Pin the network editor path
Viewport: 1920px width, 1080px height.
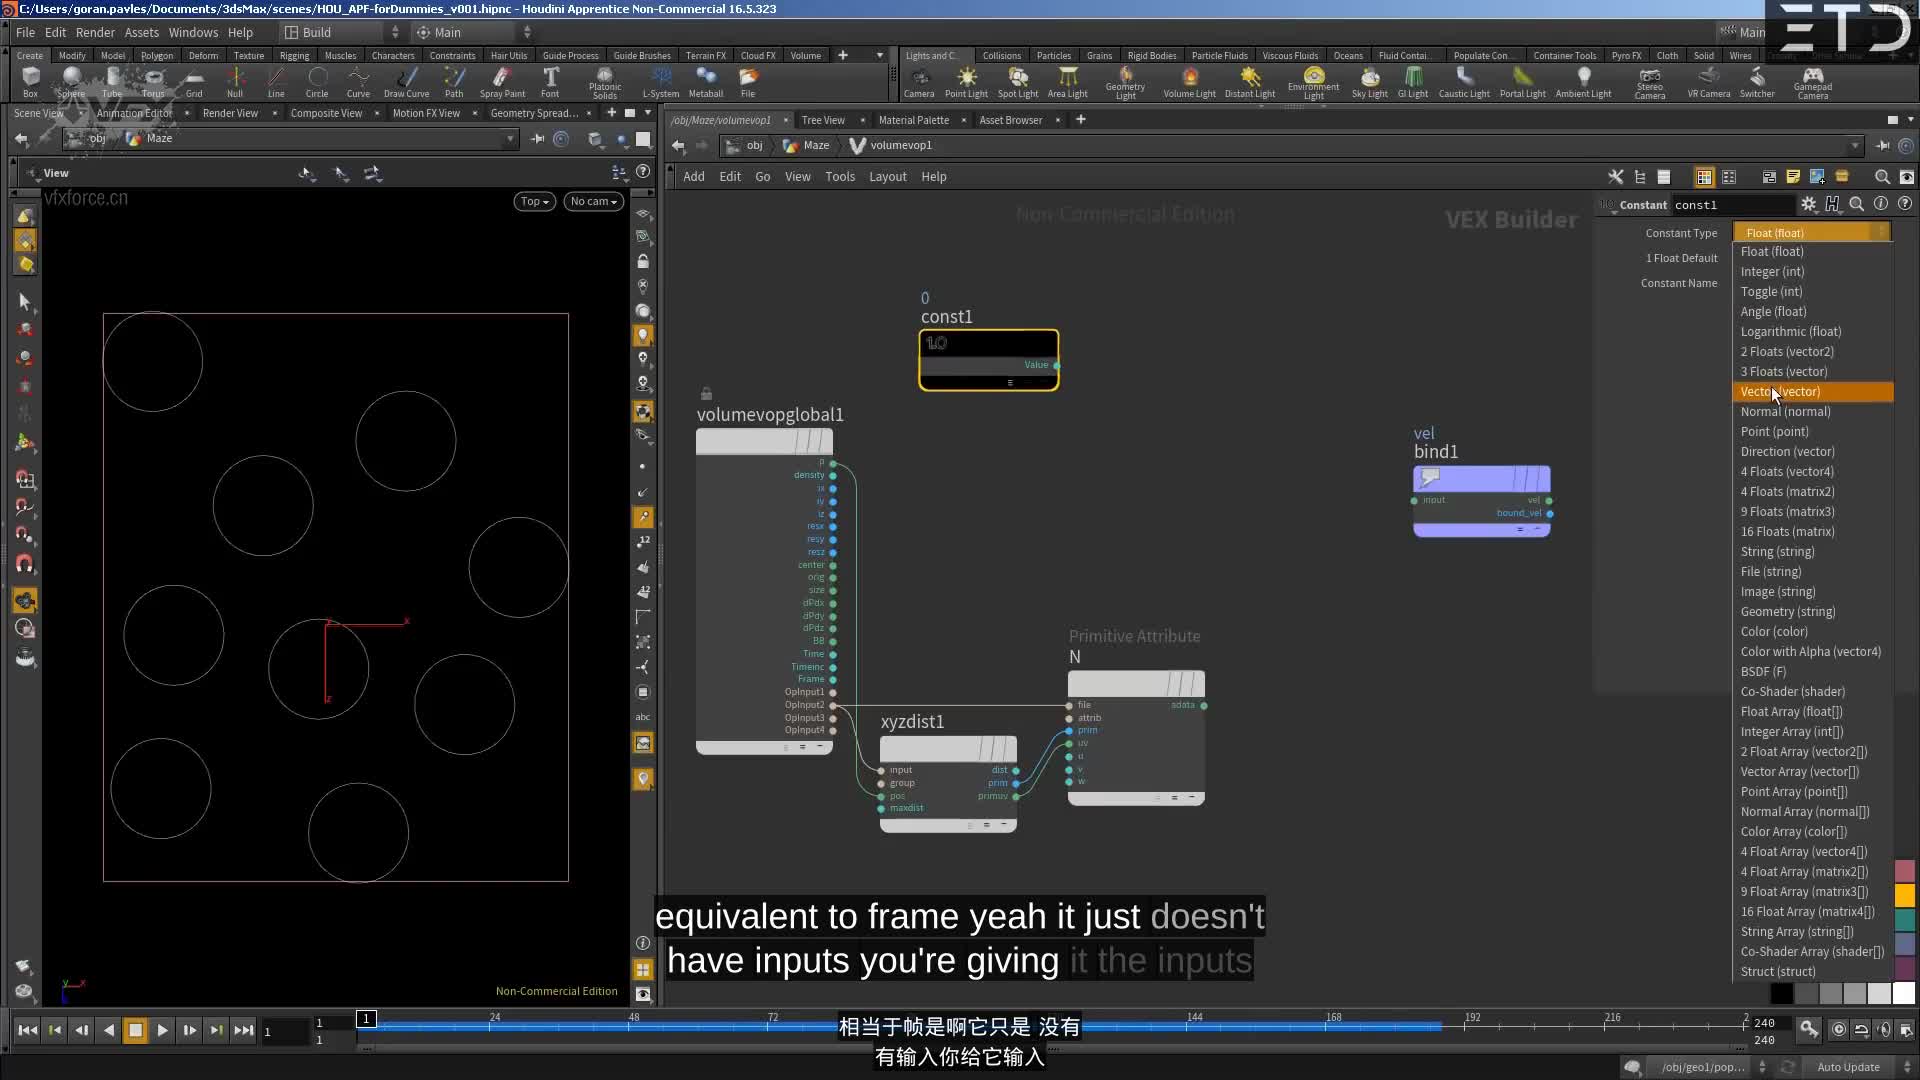[1884, 145]
